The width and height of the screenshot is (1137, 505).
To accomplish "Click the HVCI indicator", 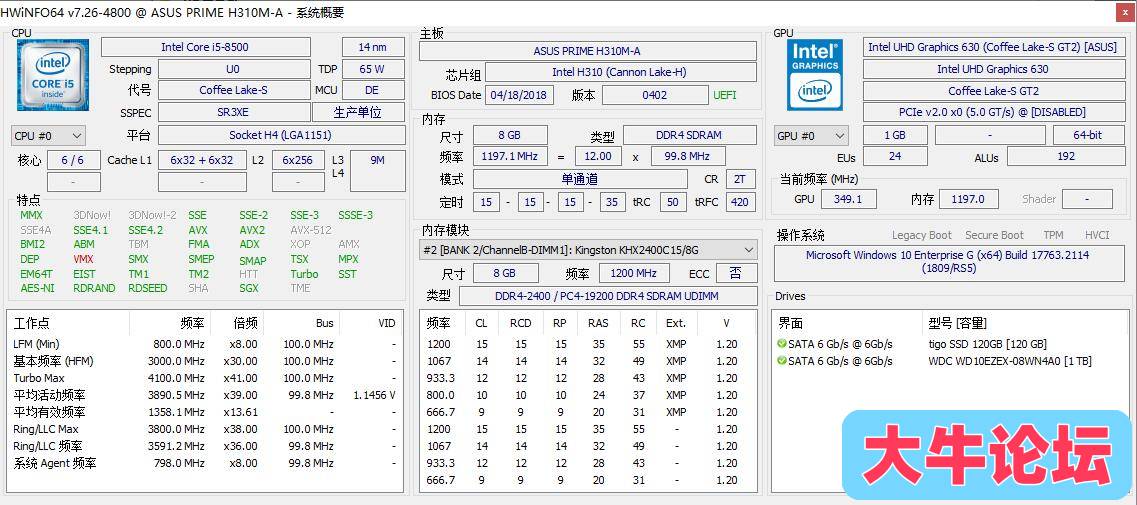I will 1097,235.
